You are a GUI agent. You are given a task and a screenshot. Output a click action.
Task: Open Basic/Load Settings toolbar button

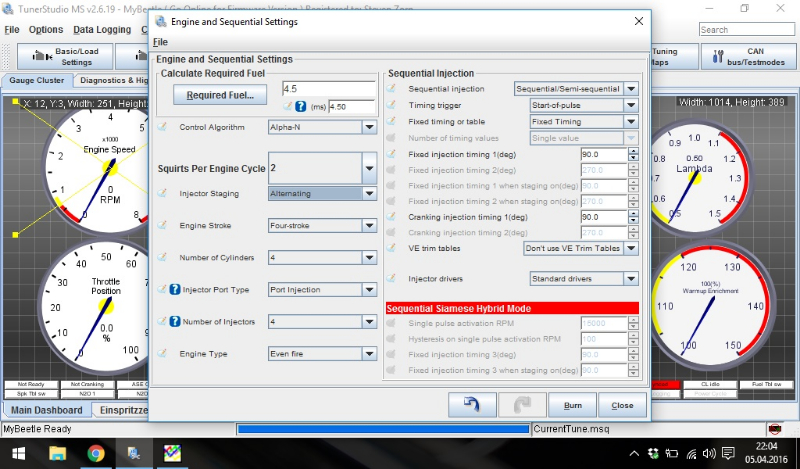(x=63, y=56)
